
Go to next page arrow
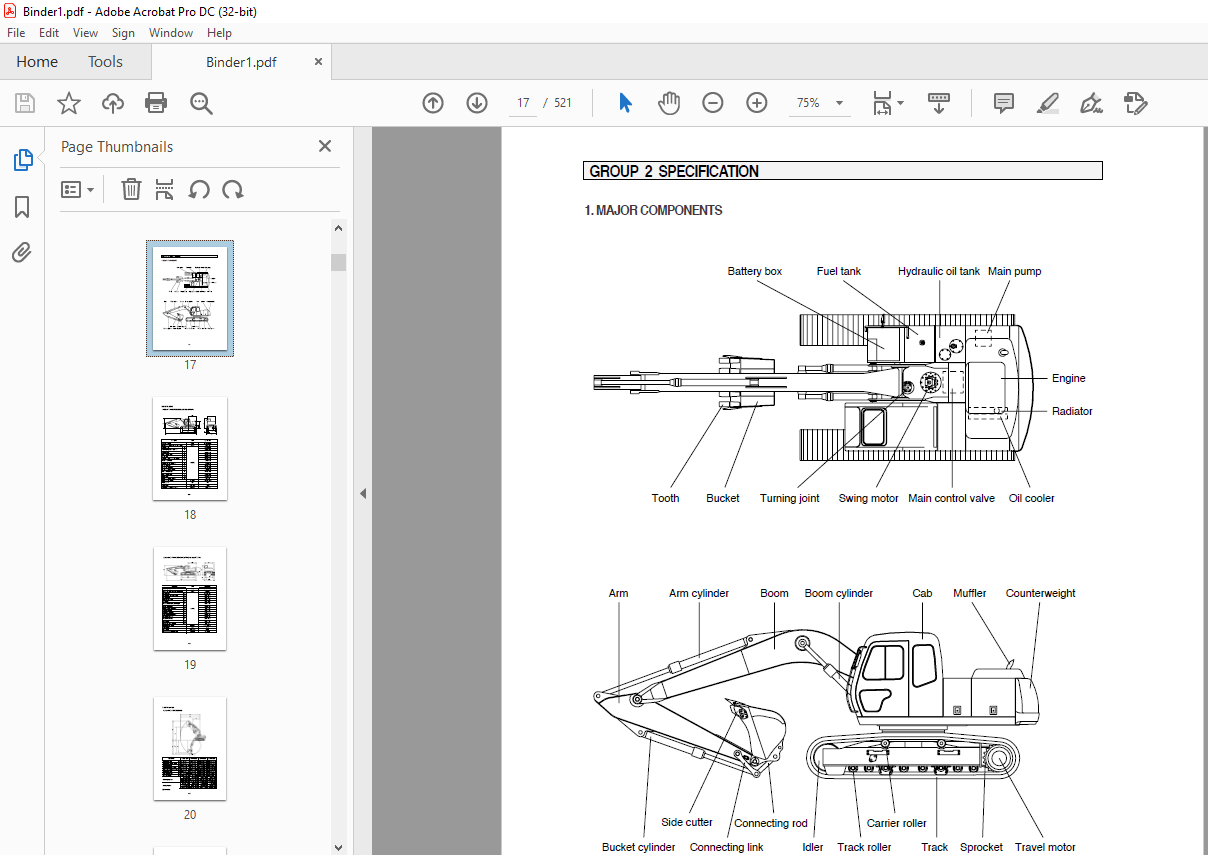[477, 103]
